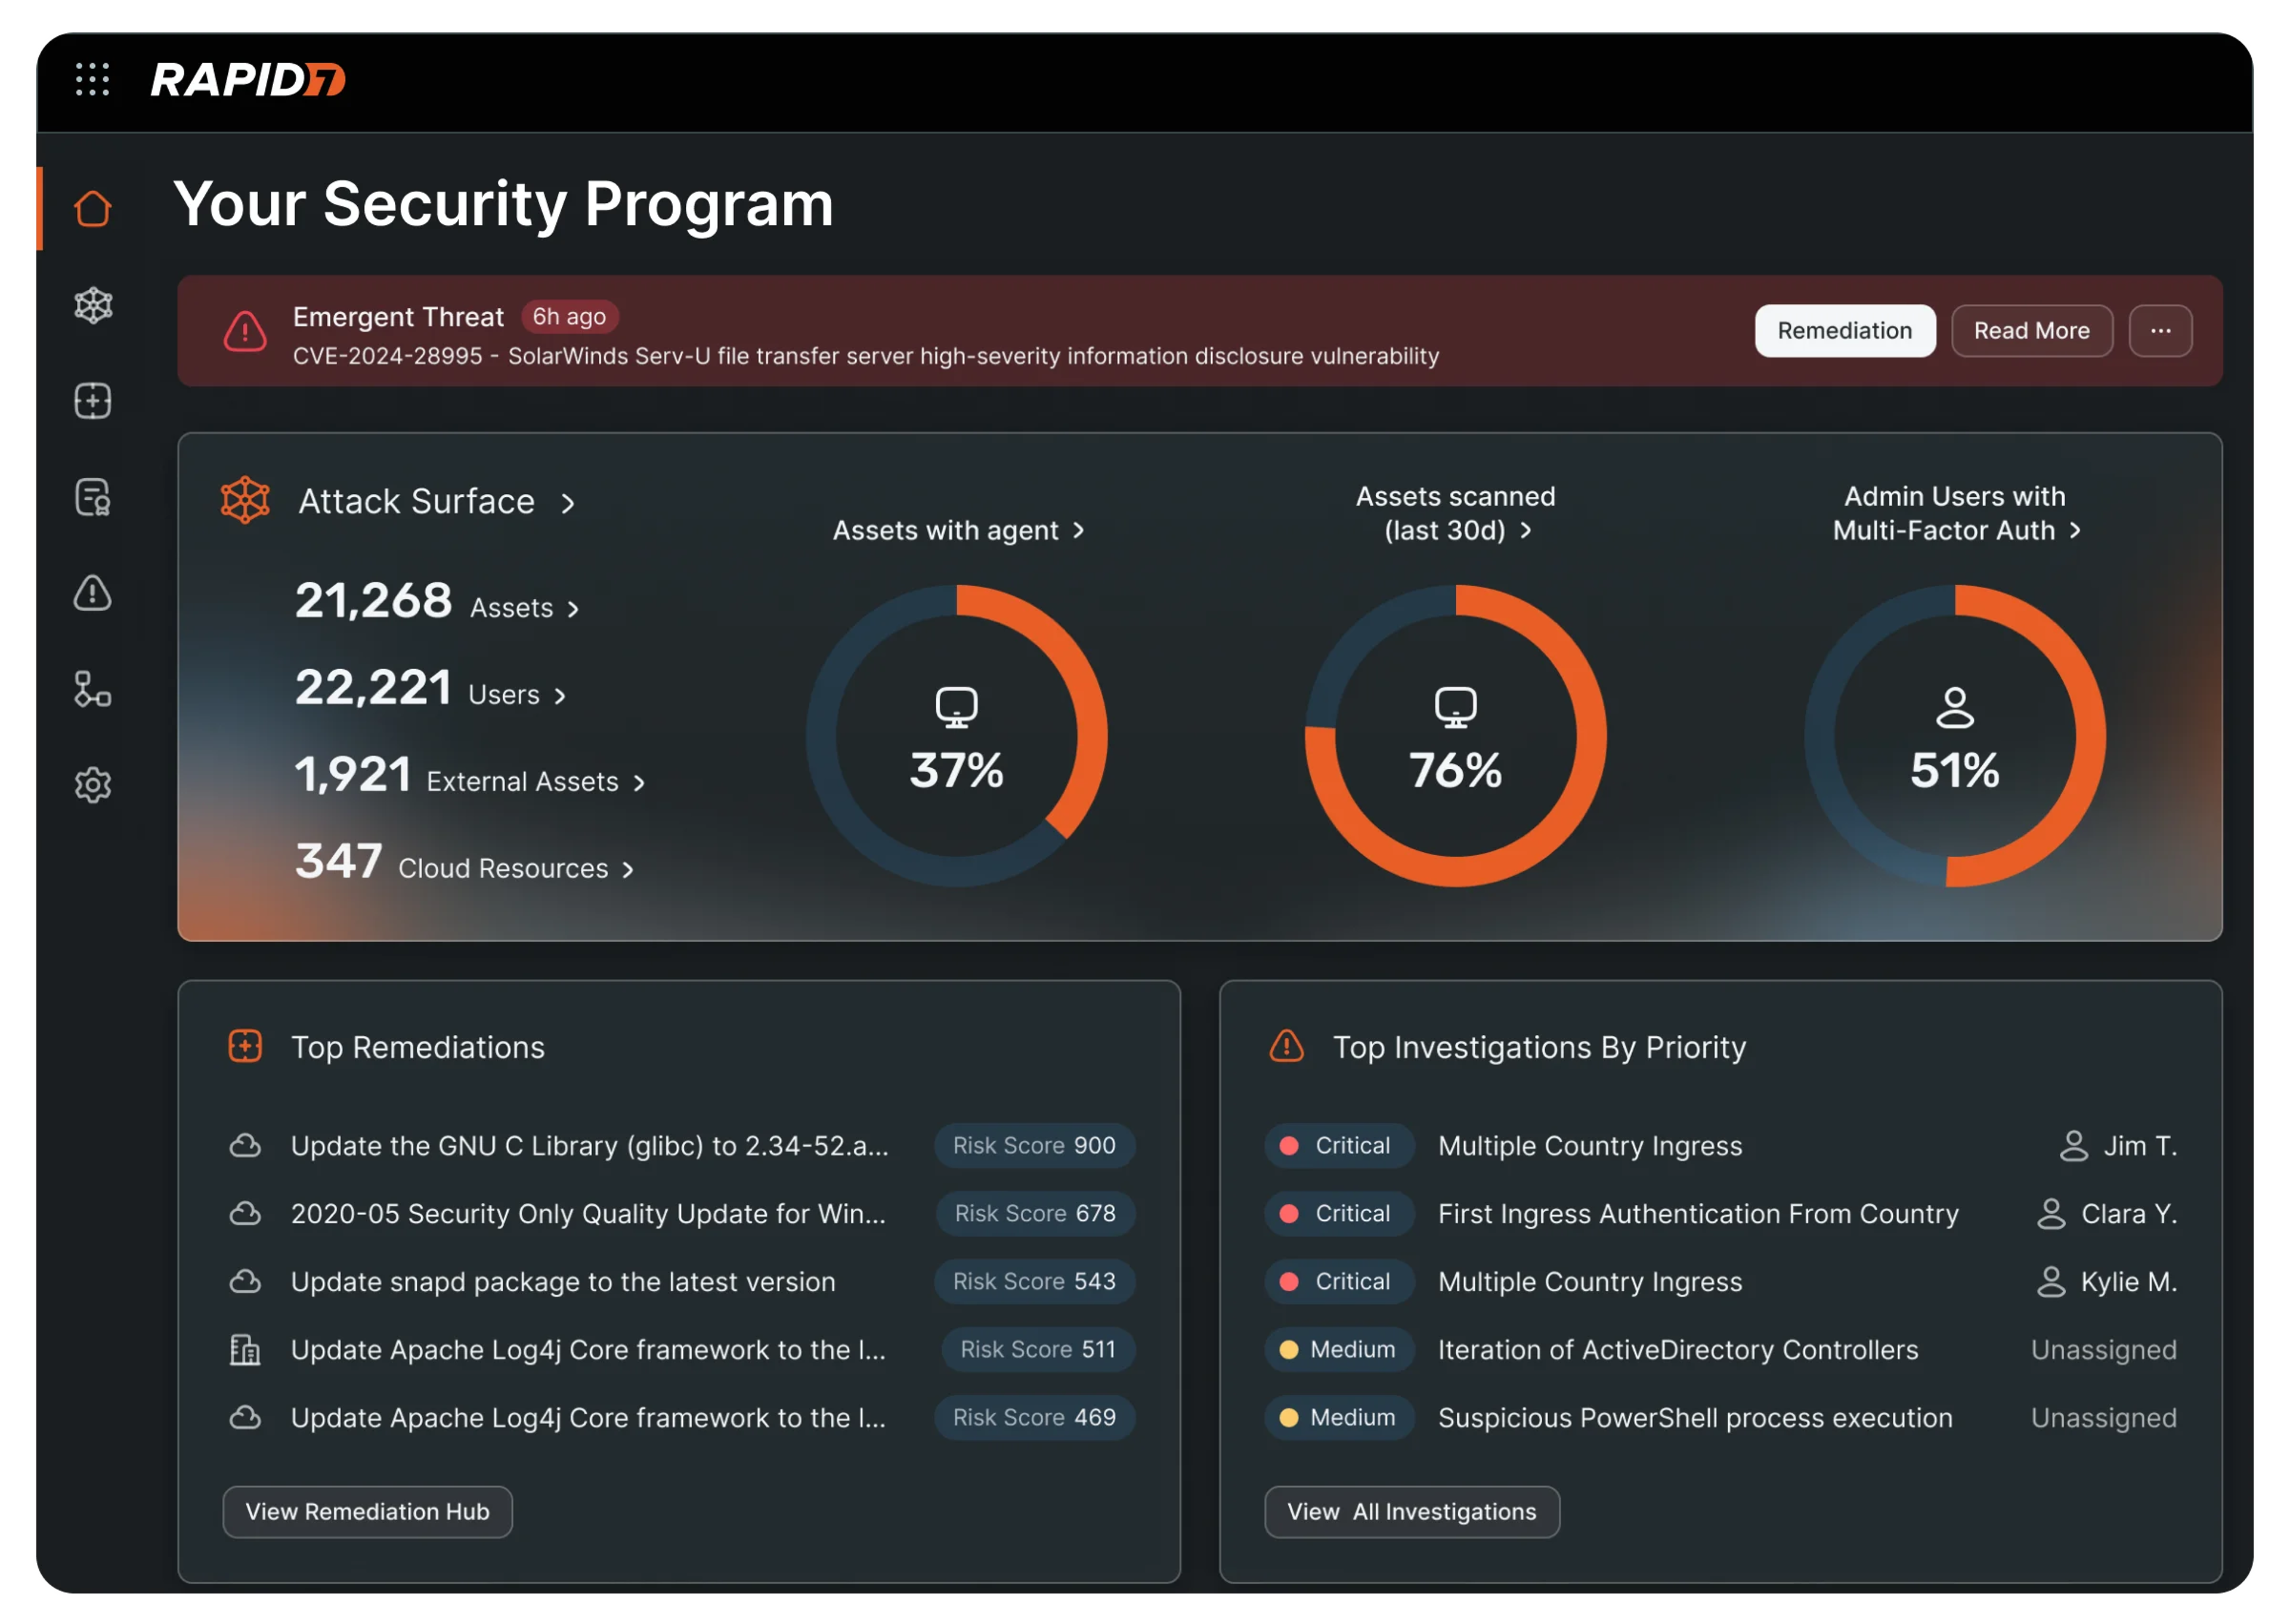Open Remediation sidebar plus-square icon
Image resolution: width=2290 pixels, height=1624 pixels.
[x=92, y=401]
